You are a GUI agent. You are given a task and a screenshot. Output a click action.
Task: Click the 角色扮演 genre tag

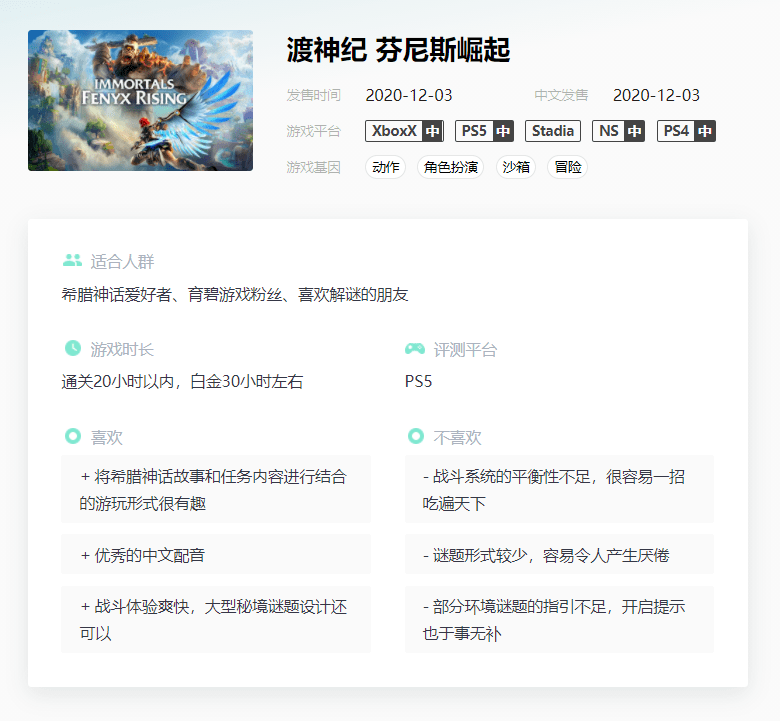[451, 167]
